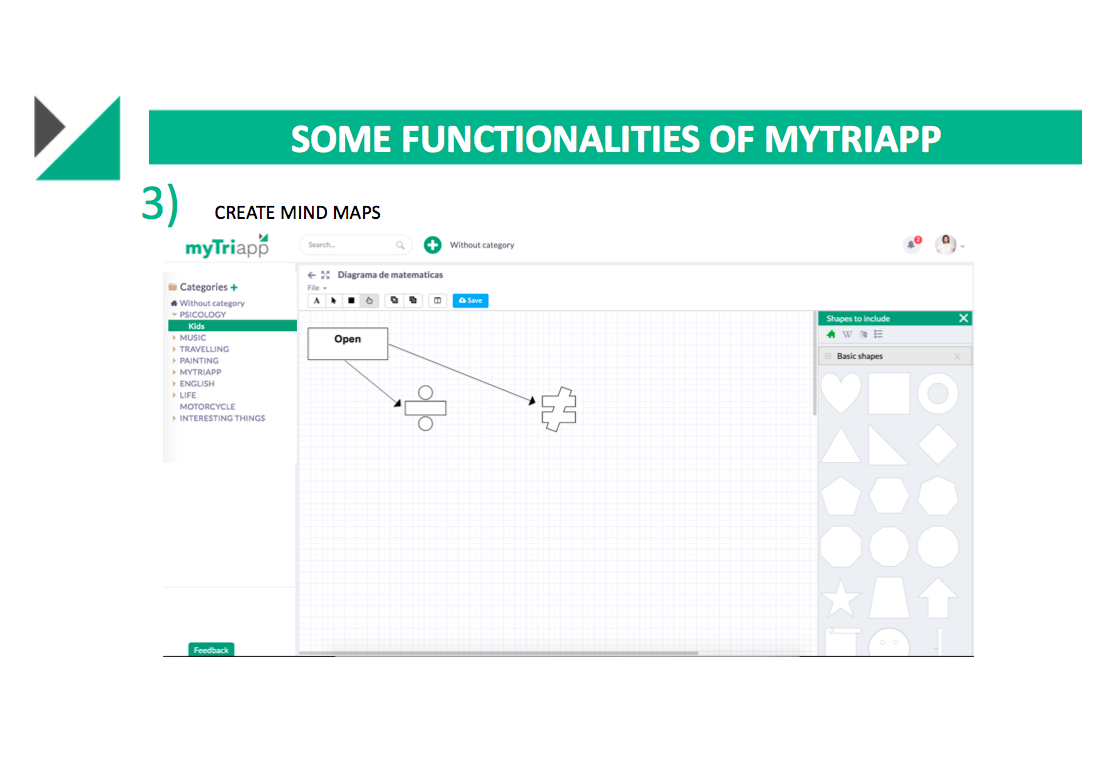Add a new category with the plus icon

(x=234, y=287)
